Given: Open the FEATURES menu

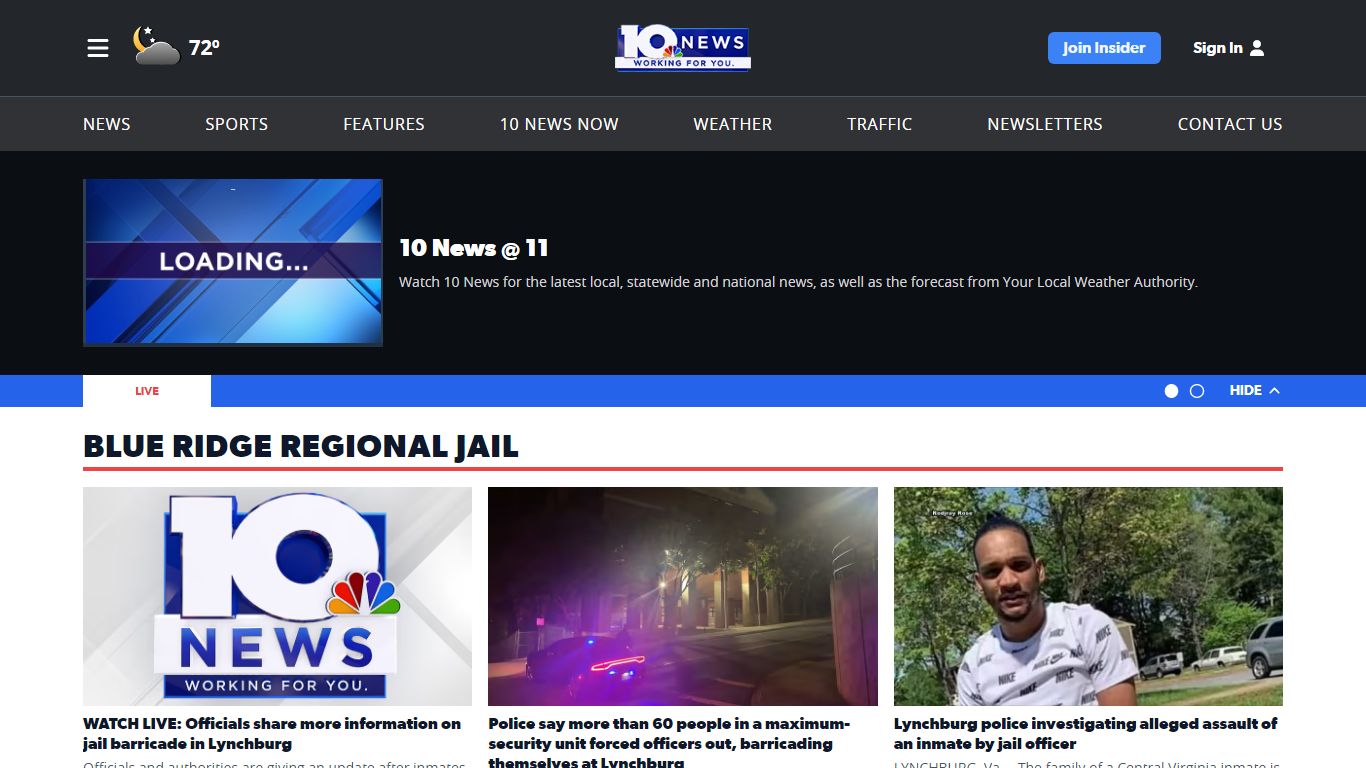Looking at the screenshot, I should coord(384,124).
